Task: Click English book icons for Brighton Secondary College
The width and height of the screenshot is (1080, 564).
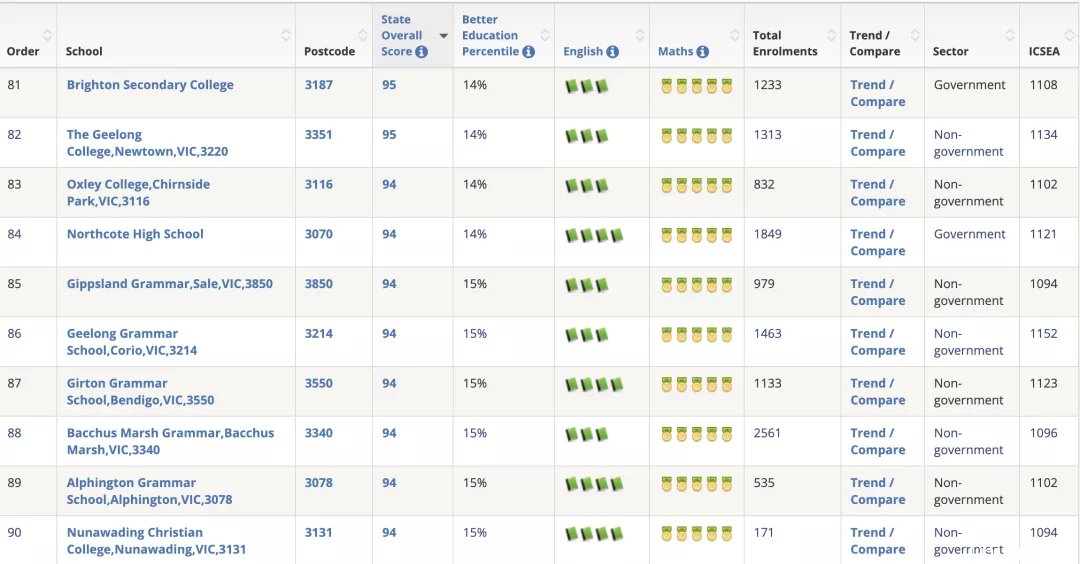Action: (587, 87)
